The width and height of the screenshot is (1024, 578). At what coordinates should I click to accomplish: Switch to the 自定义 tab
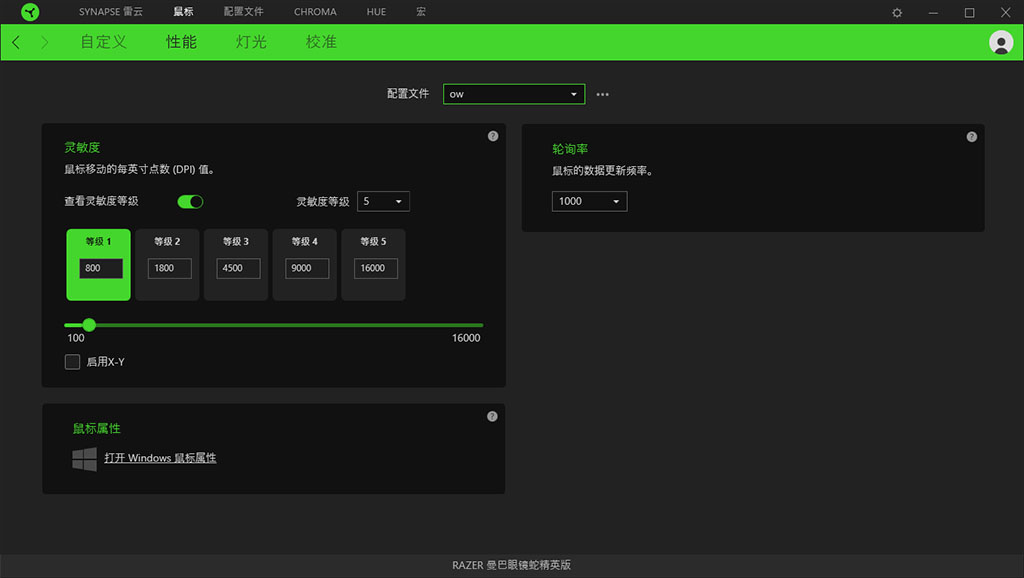click(104, 42)
